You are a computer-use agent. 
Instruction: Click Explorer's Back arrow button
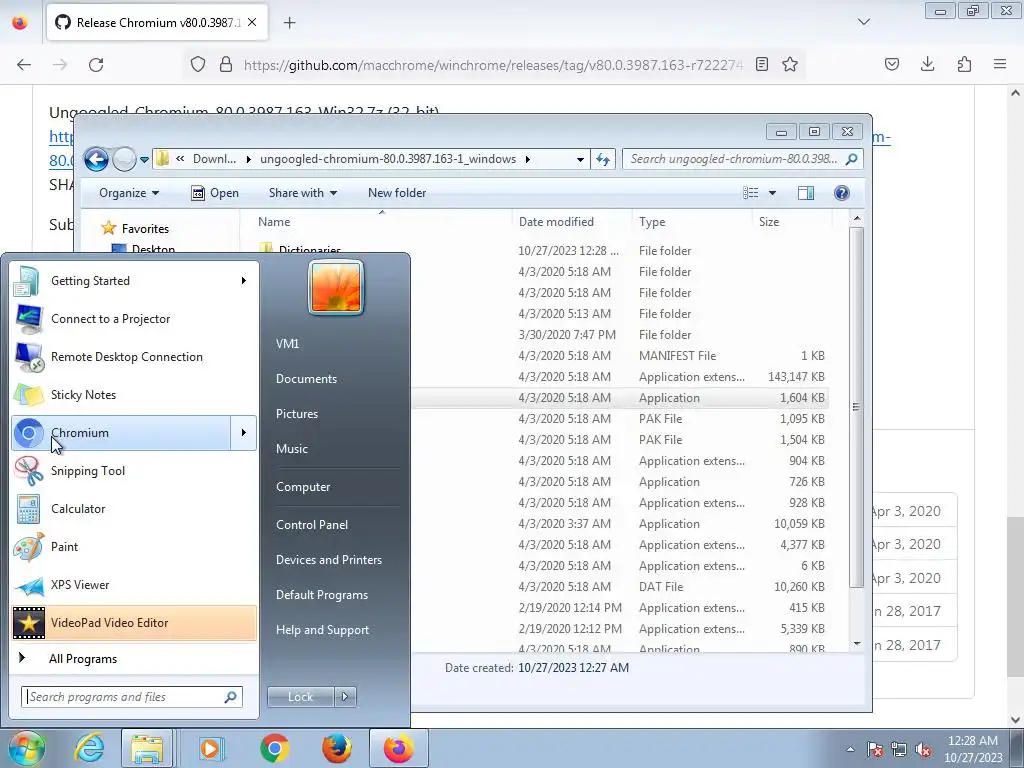tap(96, 159)
